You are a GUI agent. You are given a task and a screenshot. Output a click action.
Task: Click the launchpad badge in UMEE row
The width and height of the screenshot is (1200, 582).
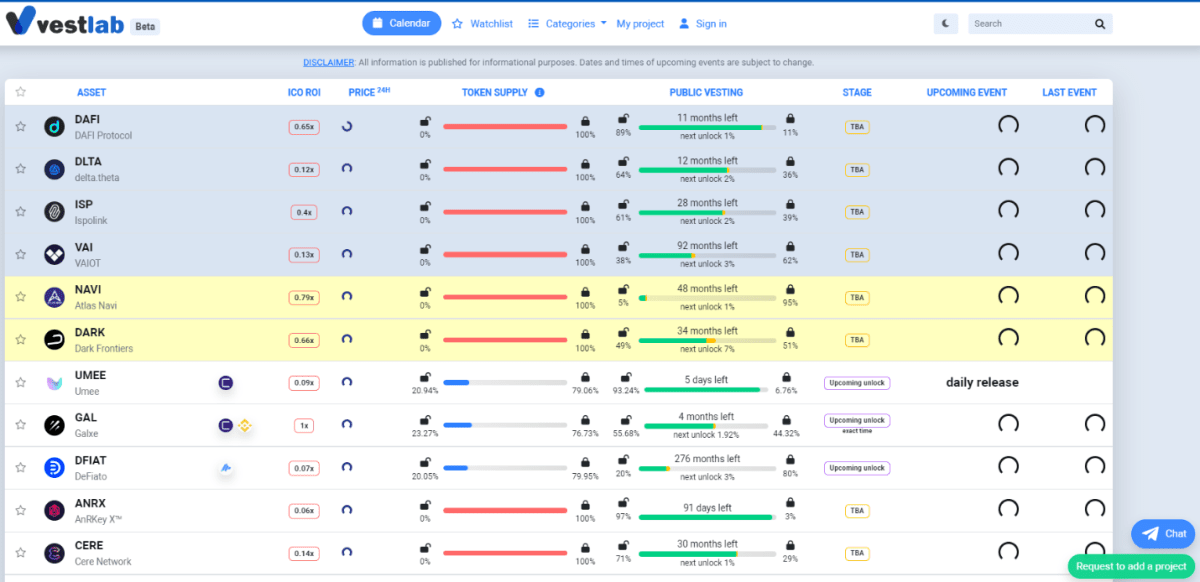pos(226,382)
